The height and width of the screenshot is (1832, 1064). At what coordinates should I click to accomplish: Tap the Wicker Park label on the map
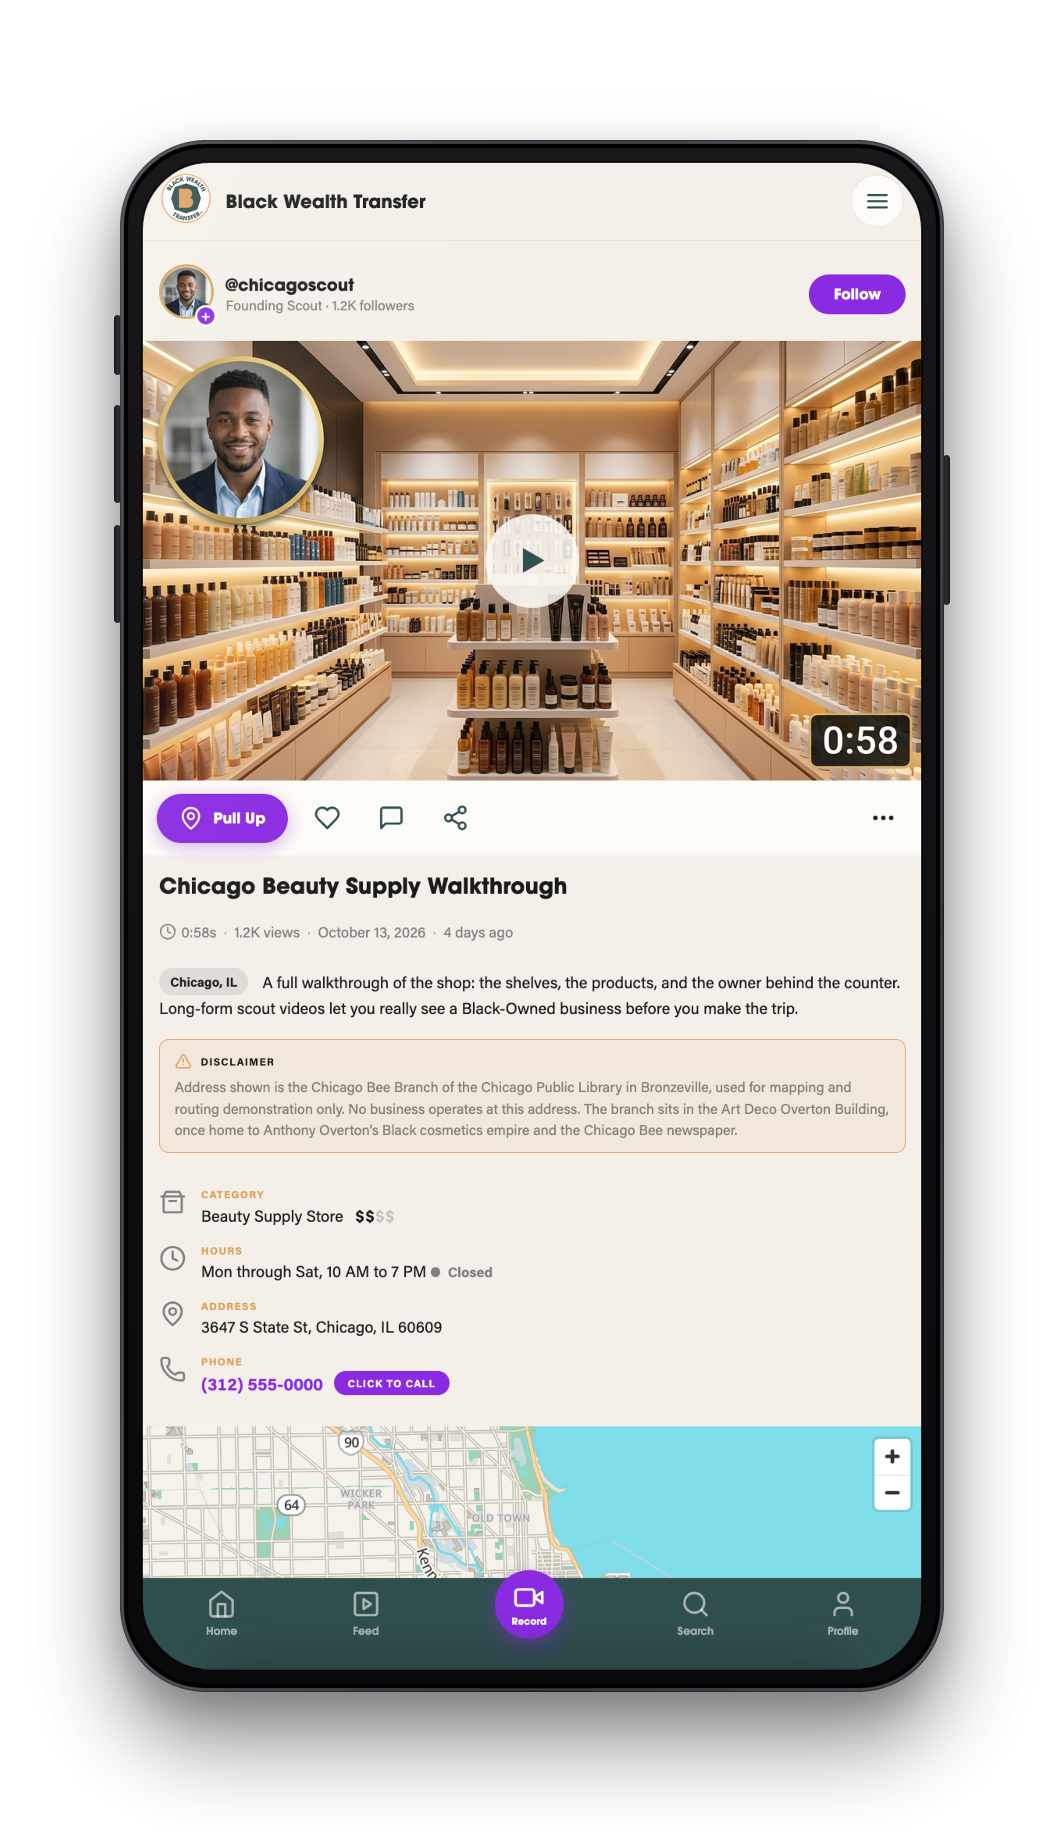click(x=361, y=1499)
